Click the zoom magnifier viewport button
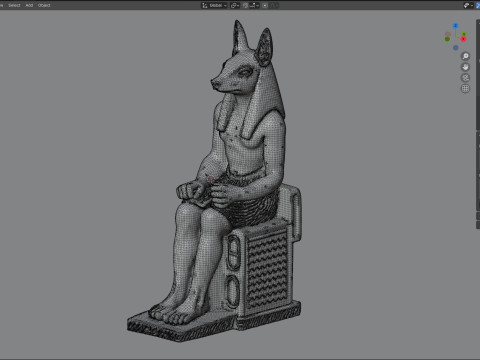 click(x=465, y=56)
